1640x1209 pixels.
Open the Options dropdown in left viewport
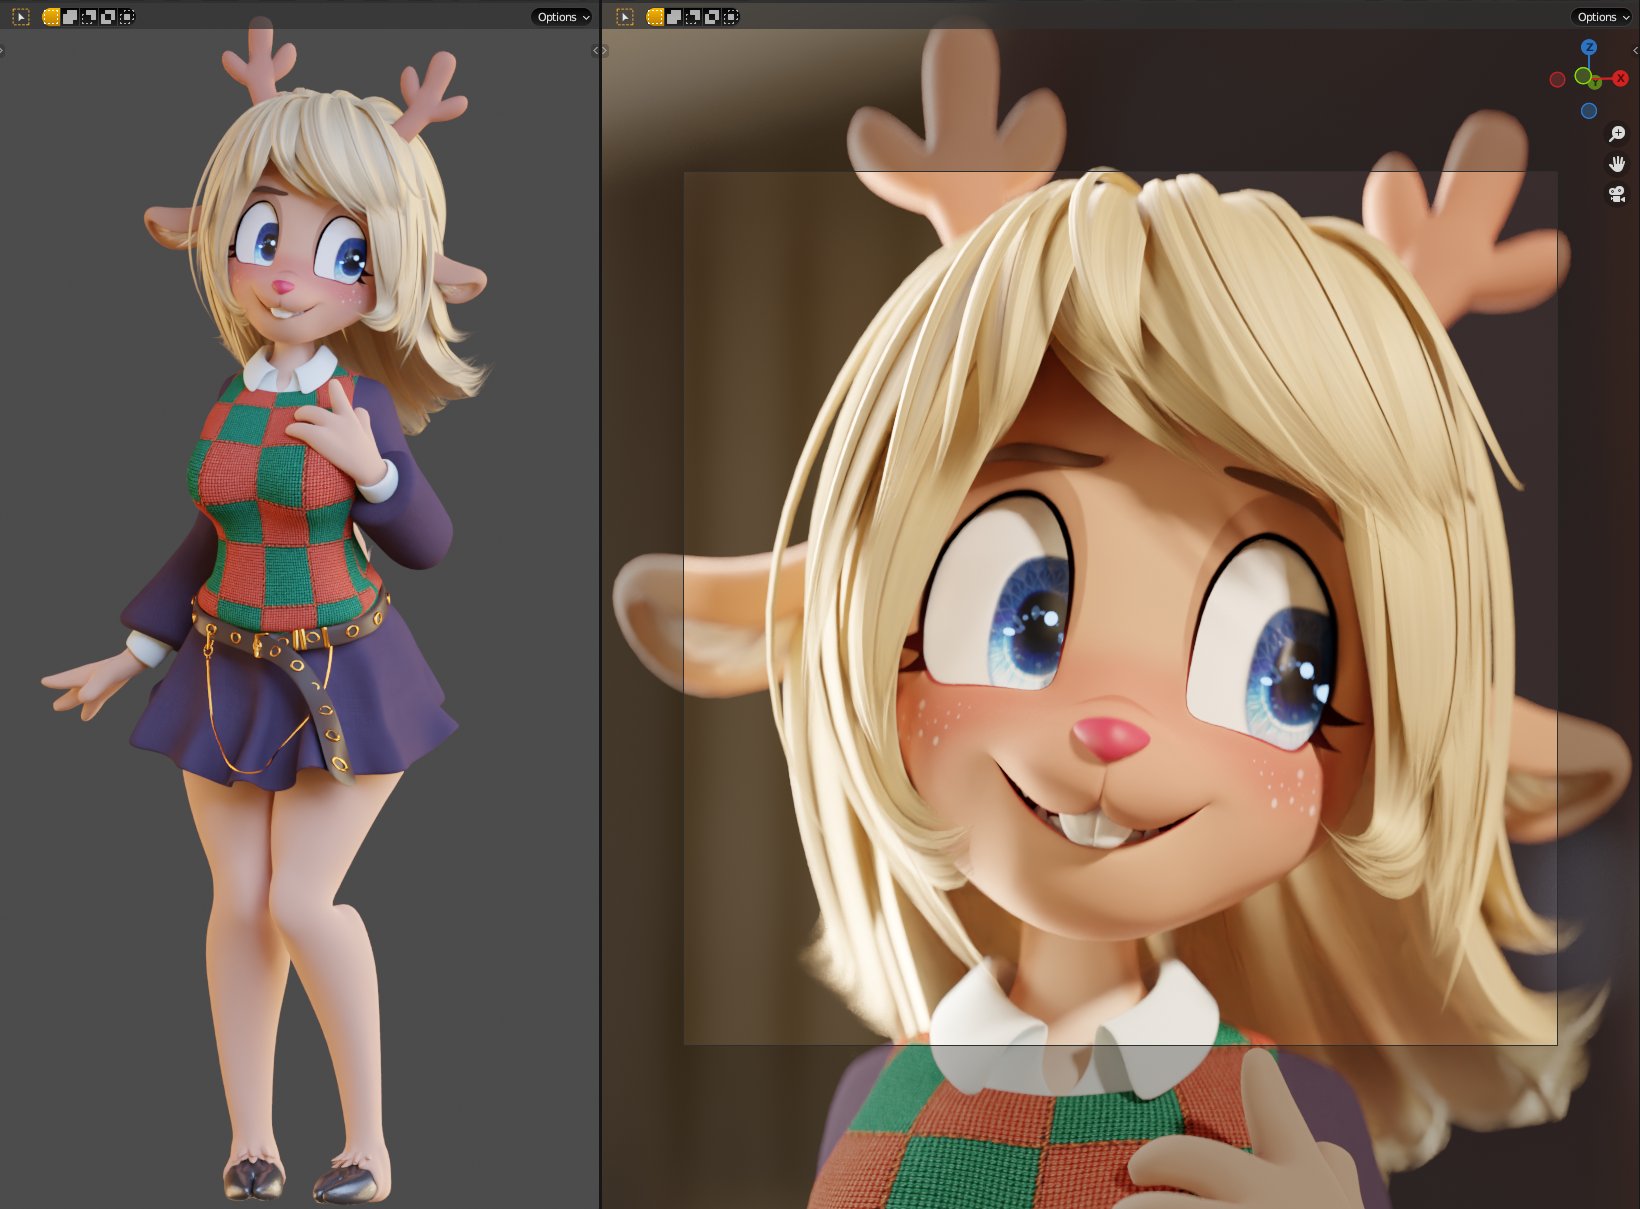pos(563,17)
